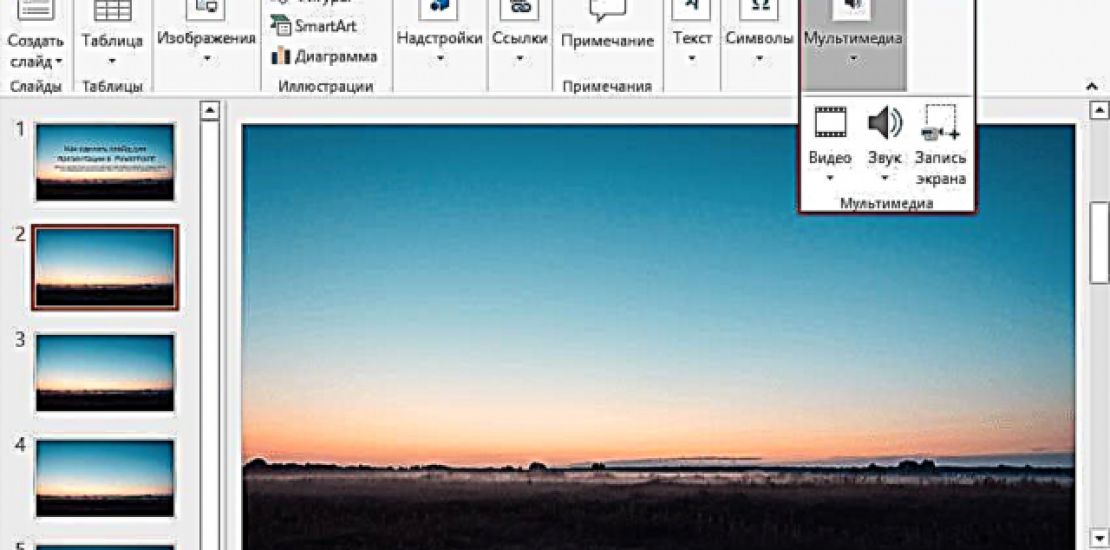Click the Примечание comment icon
This screenshot has width=1110, height=550.
[607, 12]
